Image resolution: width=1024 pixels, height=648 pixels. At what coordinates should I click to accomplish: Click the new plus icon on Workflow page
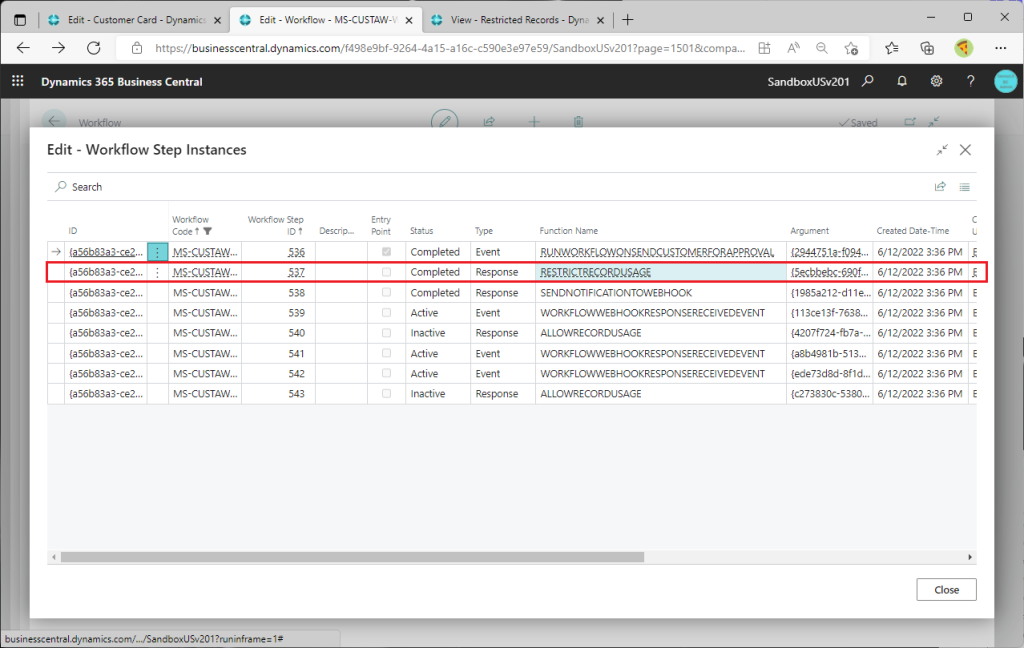click(x=534, y=122)
